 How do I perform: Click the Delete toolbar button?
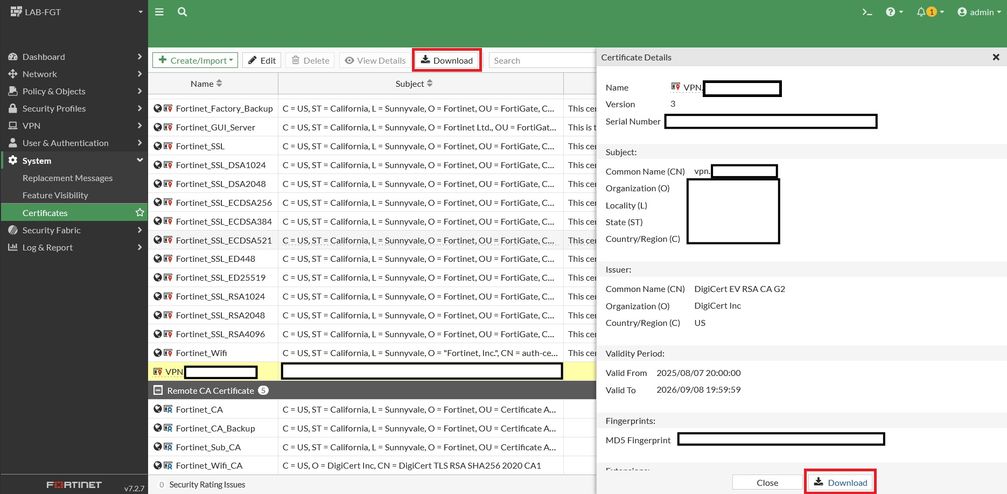point(310,60)
